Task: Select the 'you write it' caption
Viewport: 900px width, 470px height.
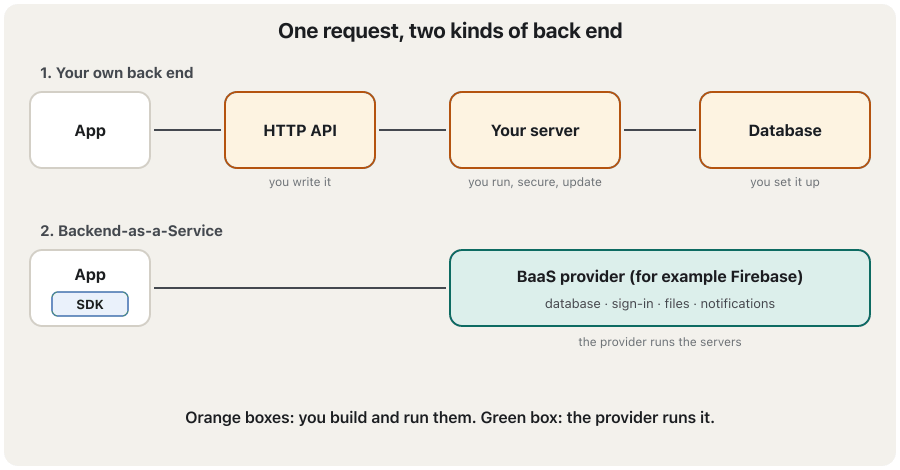Action: click(300, 182)
